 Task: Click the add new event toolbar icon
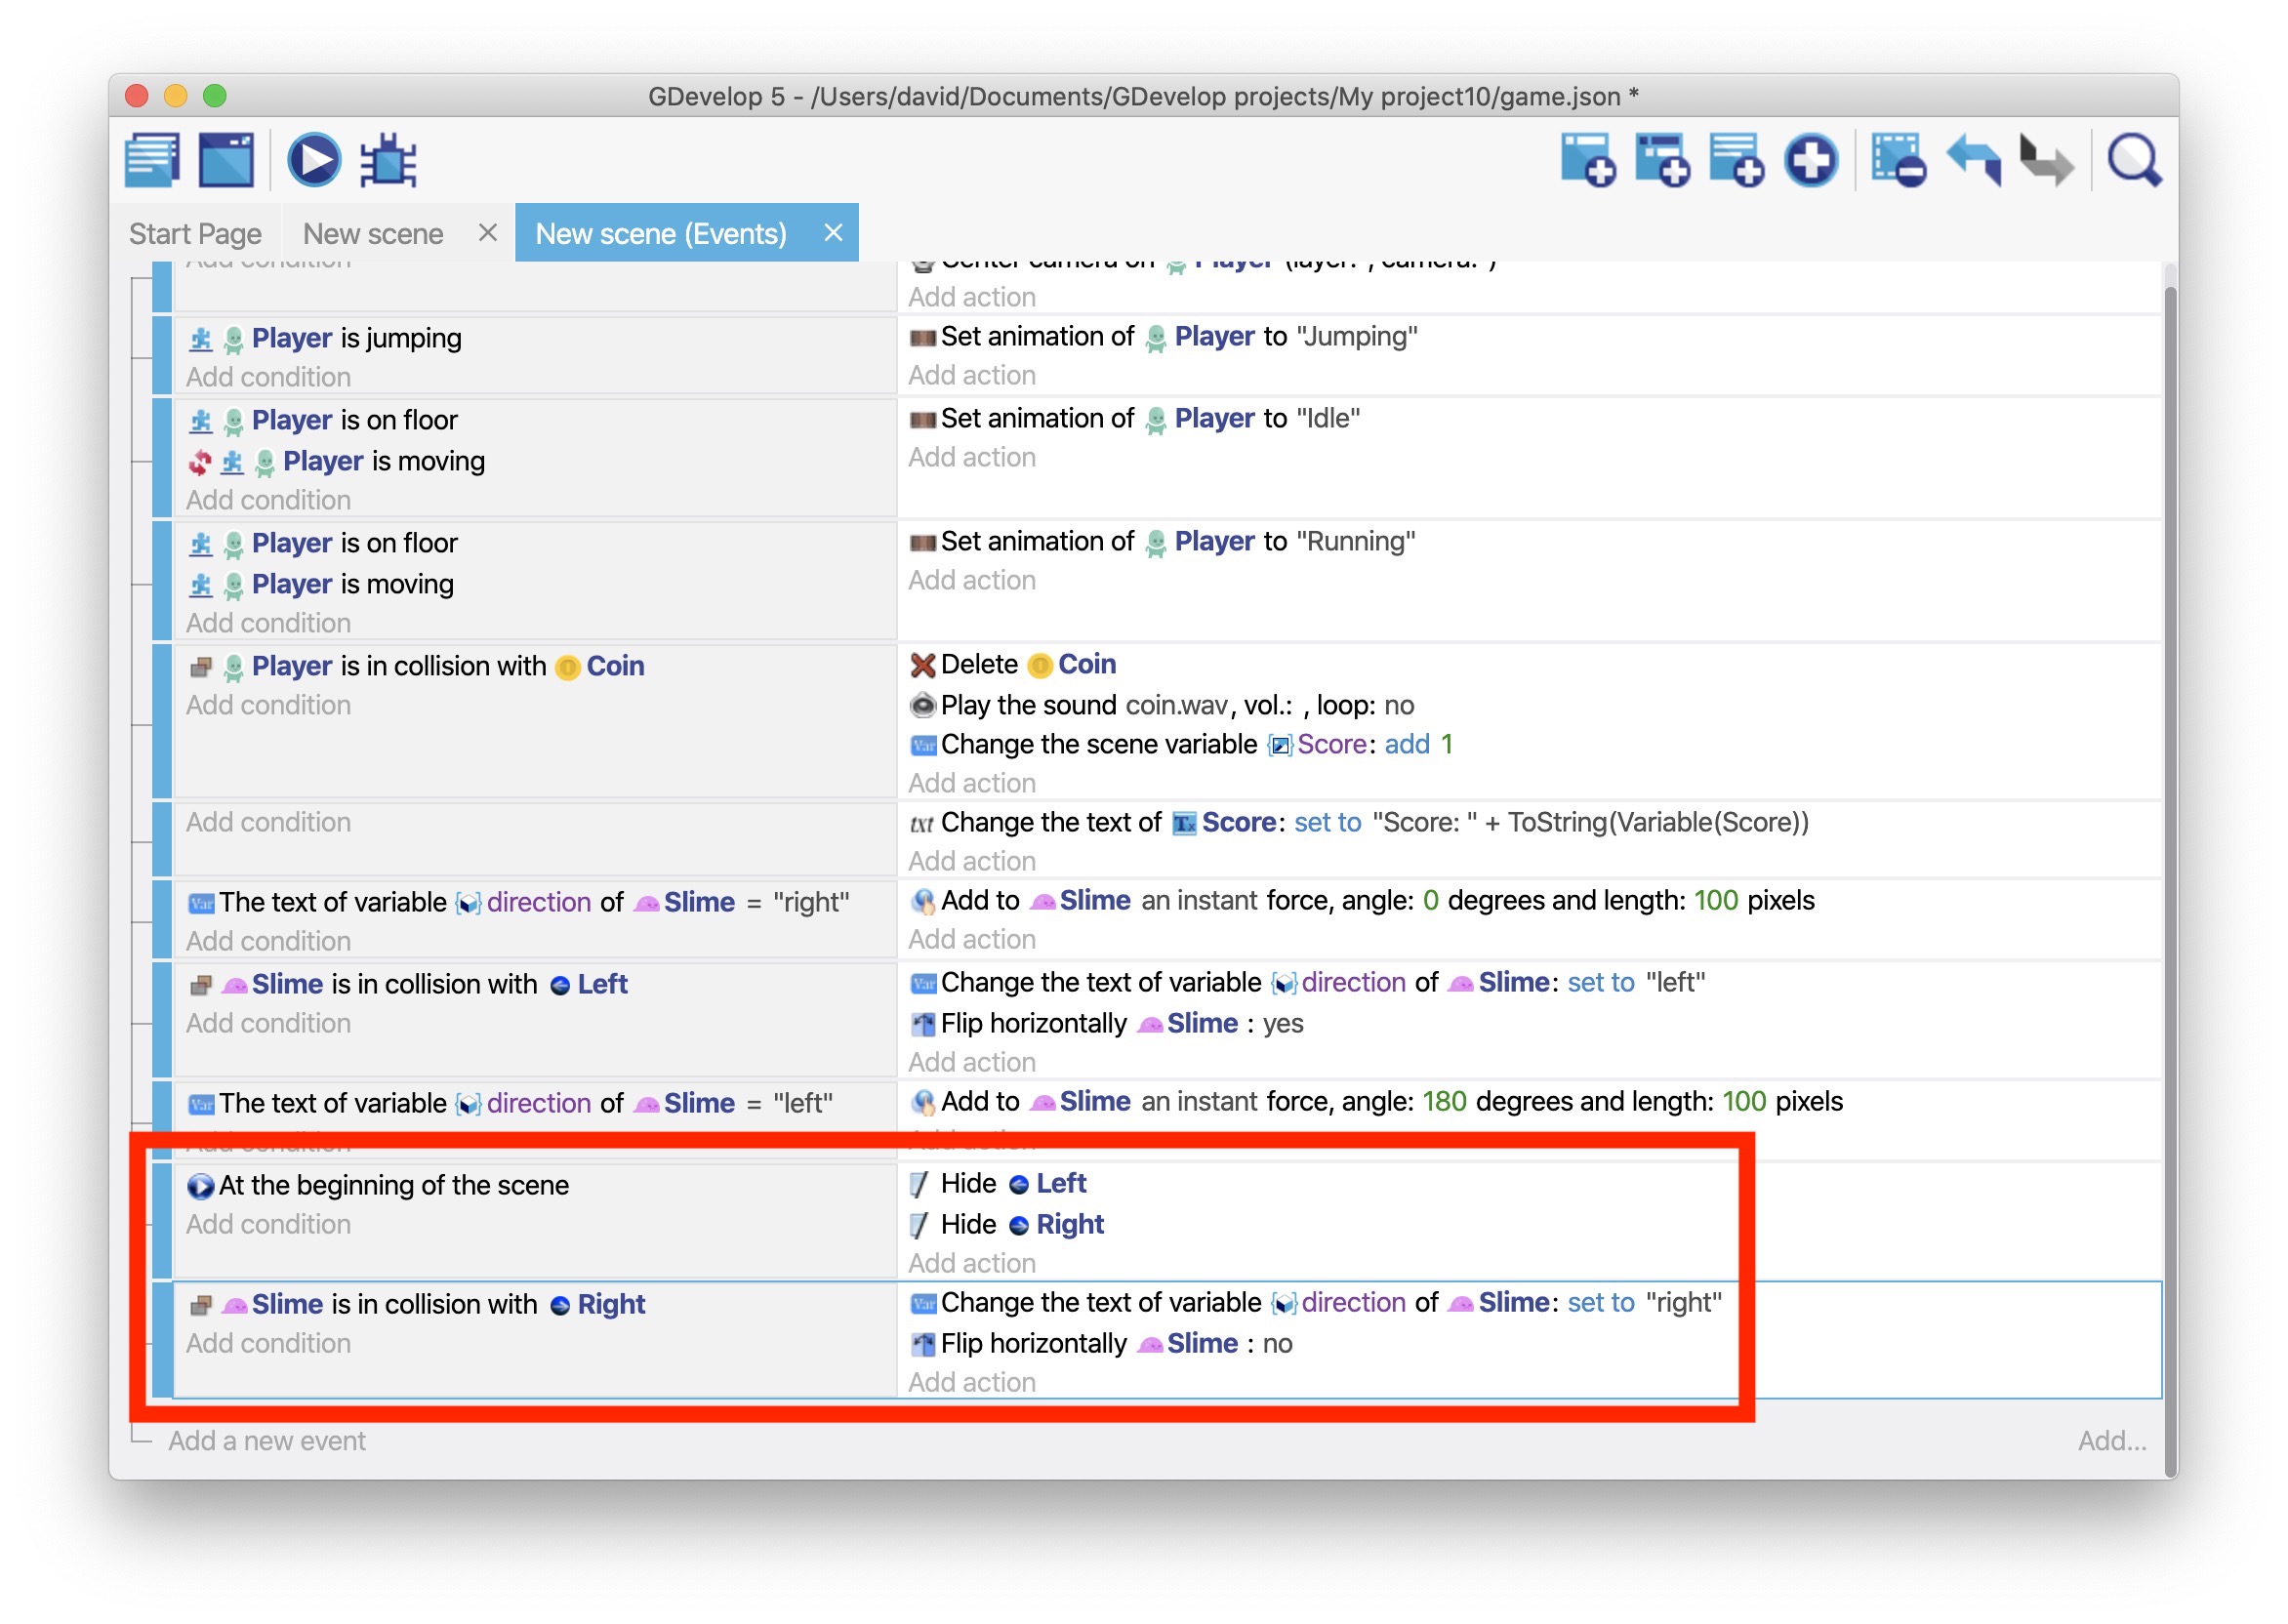pyautogui.click(x=1587, y=160)
